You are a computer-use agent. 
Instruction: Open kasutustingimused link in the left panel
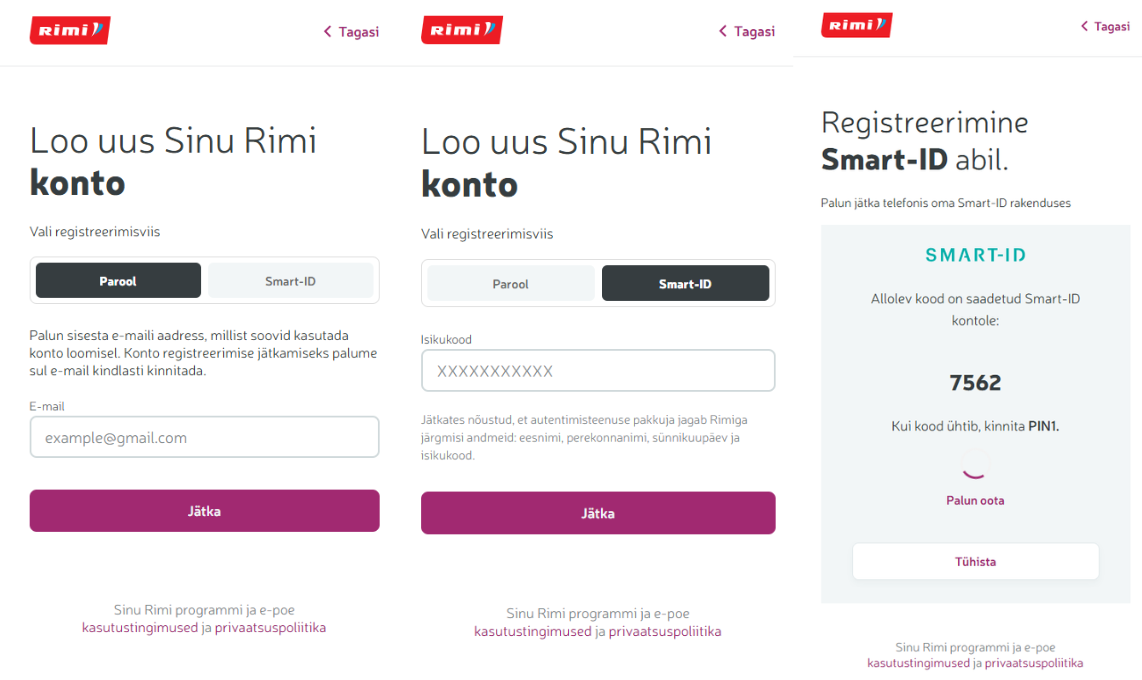tap(140, 628)
